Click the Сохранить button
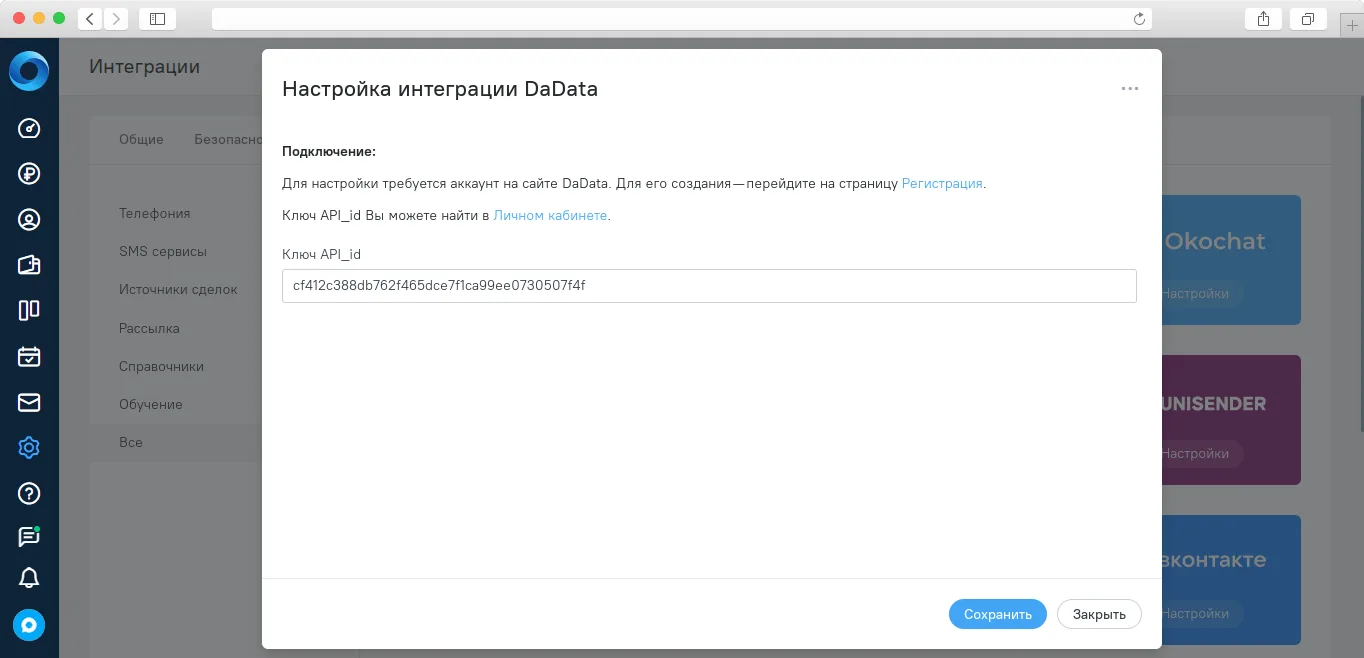 (x=998, y=614)
